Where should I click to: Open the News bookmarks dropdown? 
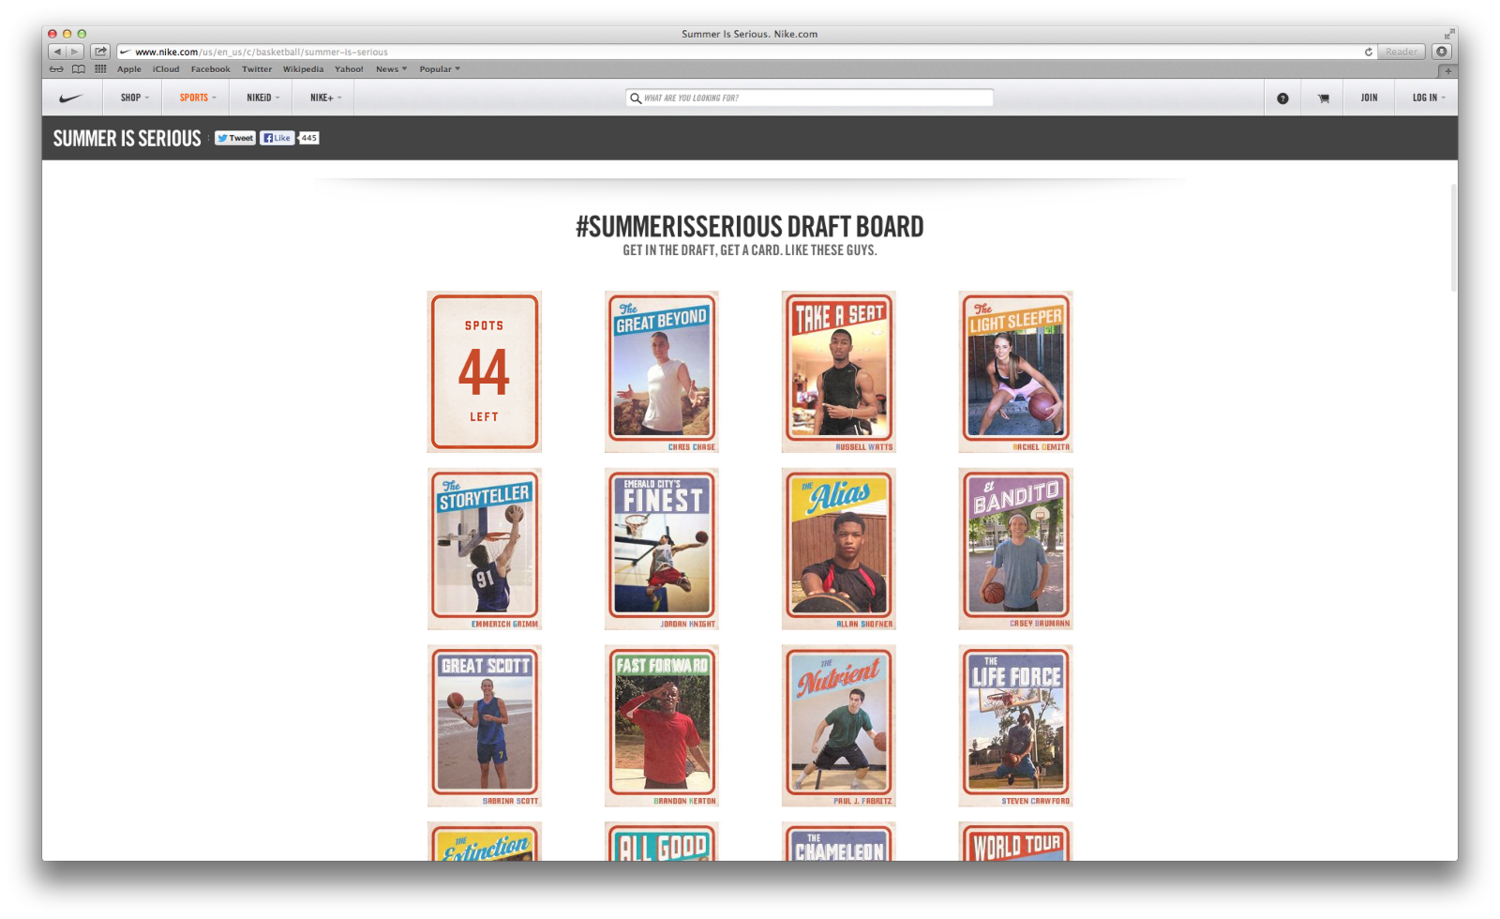391,69
